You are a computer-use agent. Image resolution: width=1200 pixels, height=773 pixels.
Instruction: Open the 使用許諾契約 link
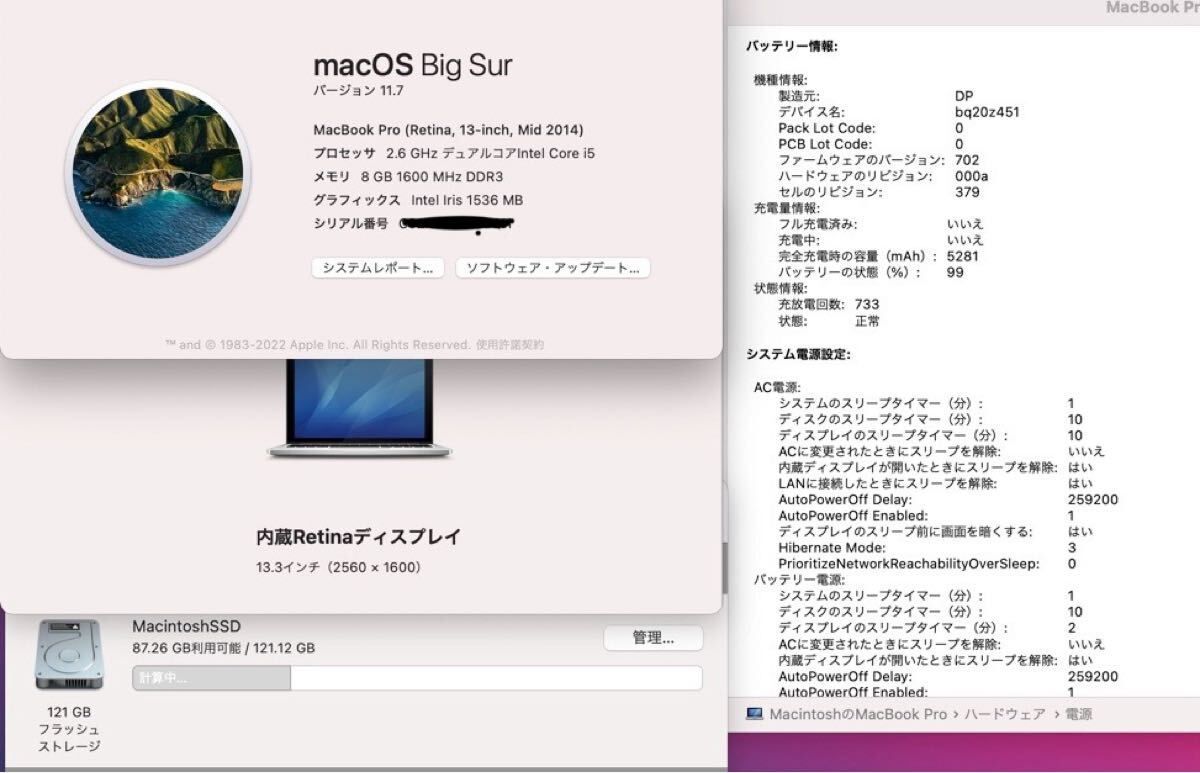tap(510, 344)
